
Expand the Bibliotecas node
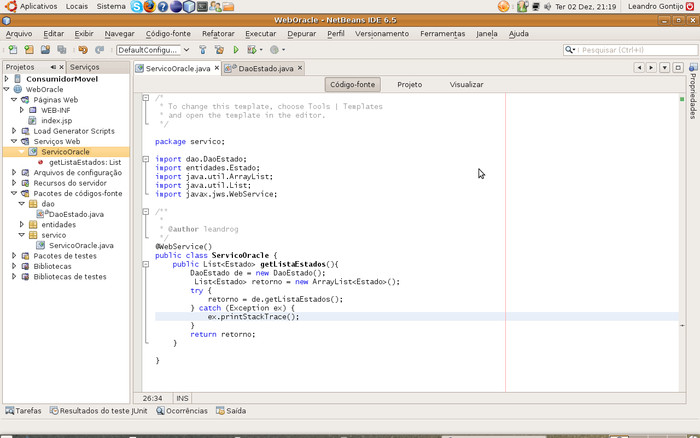tap(14, 266)
